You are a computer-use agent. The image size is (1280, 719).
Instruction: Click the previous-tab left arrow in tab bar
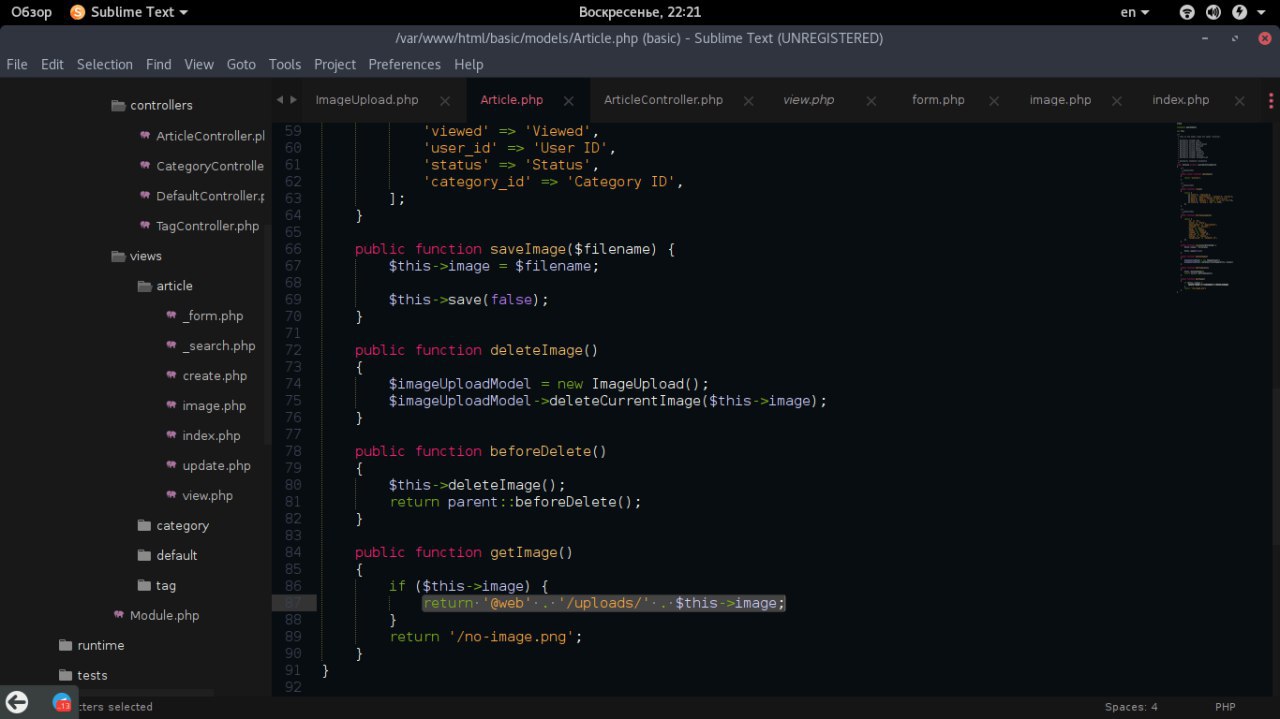280,99
